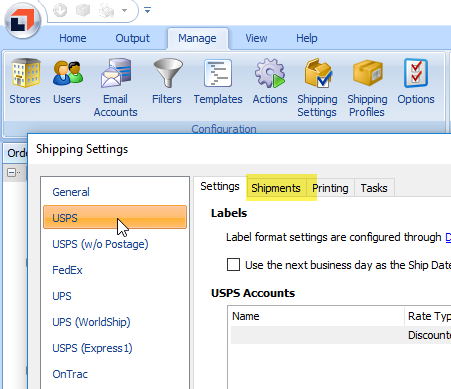Select OnTrac in the carrier list
451x389 pixels.
[115, 374]
